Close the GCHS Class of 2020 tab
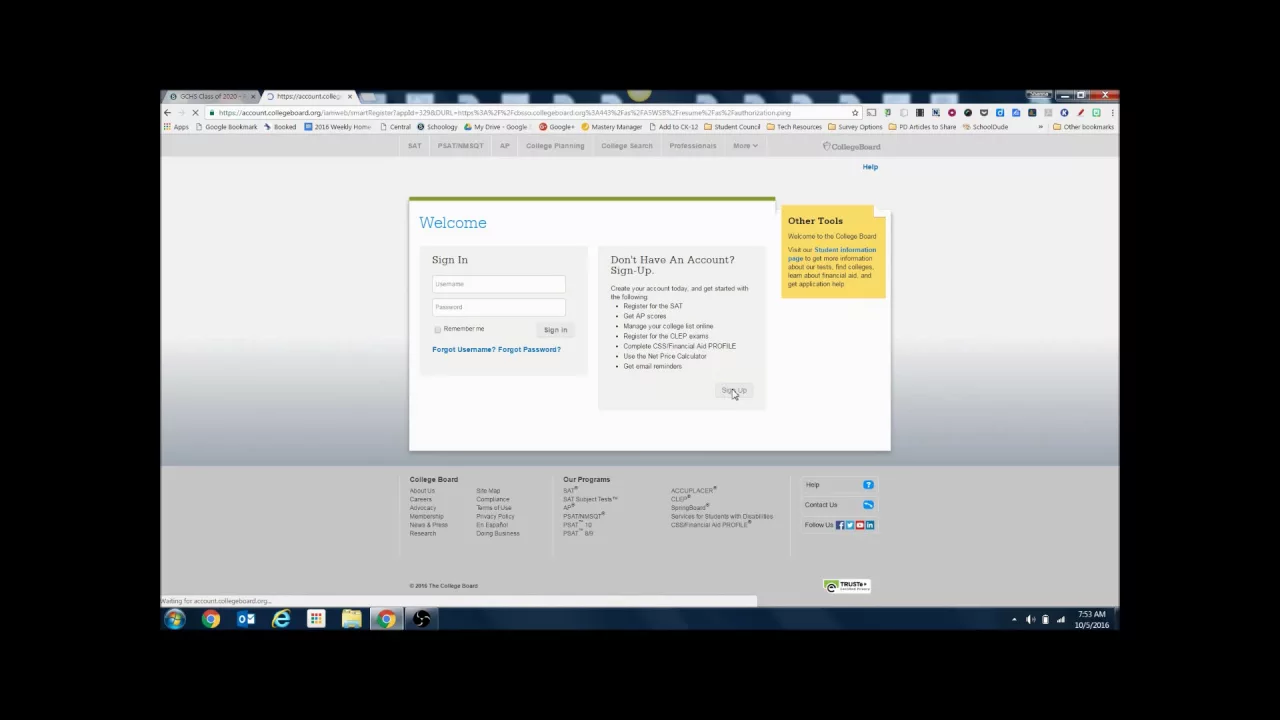1280x720 pixels. coord(253,97)
